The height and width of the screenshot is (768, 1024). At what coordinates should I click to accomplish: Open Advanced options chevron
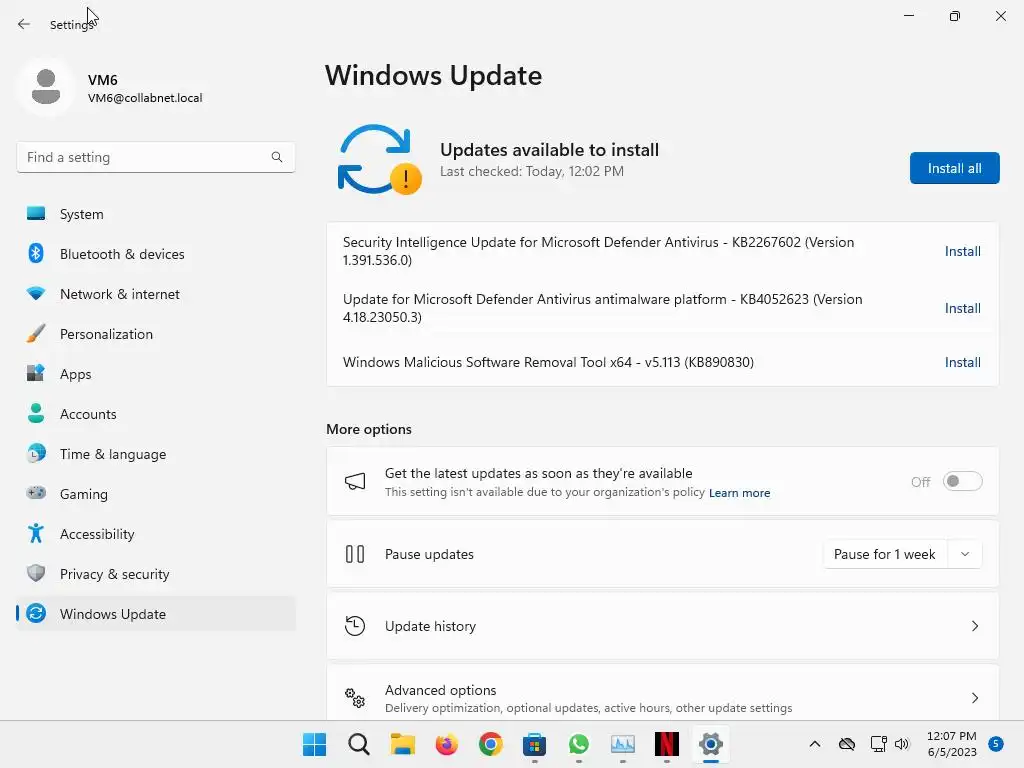click(x=974, y=698)
